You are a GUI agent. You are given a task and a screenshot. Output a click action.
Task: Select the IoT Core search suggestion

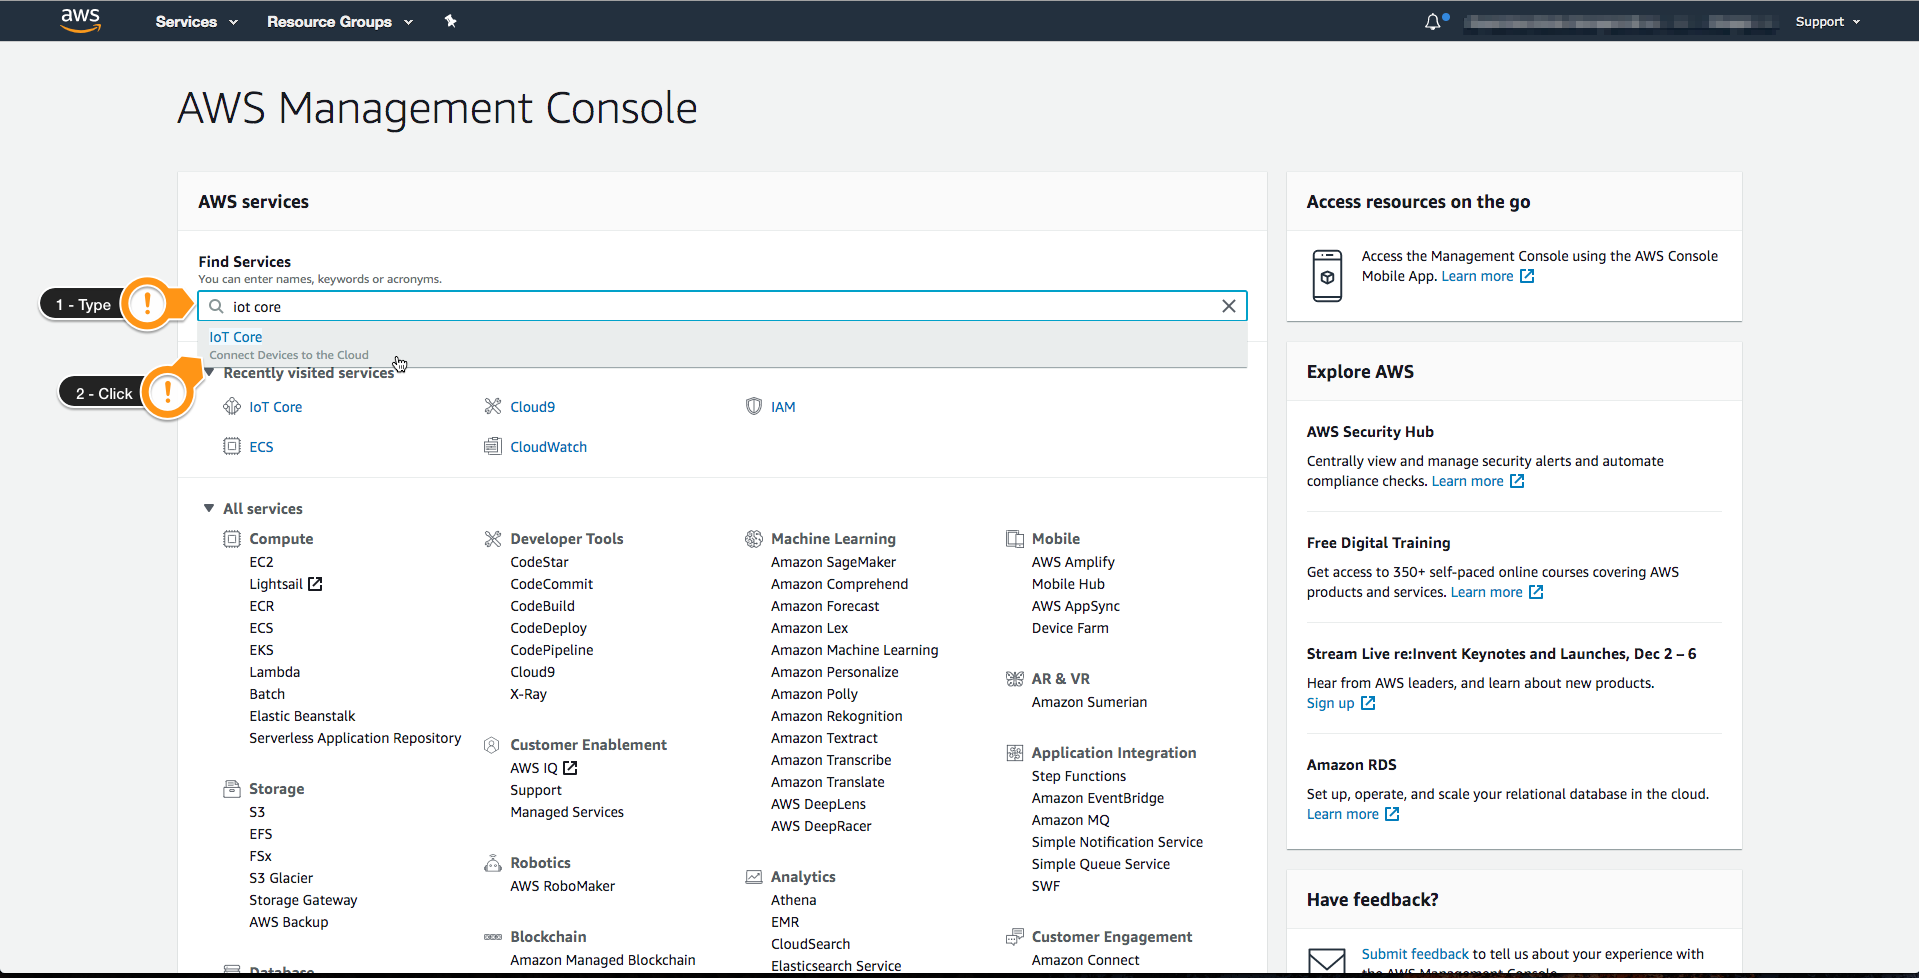pos(722,345)
